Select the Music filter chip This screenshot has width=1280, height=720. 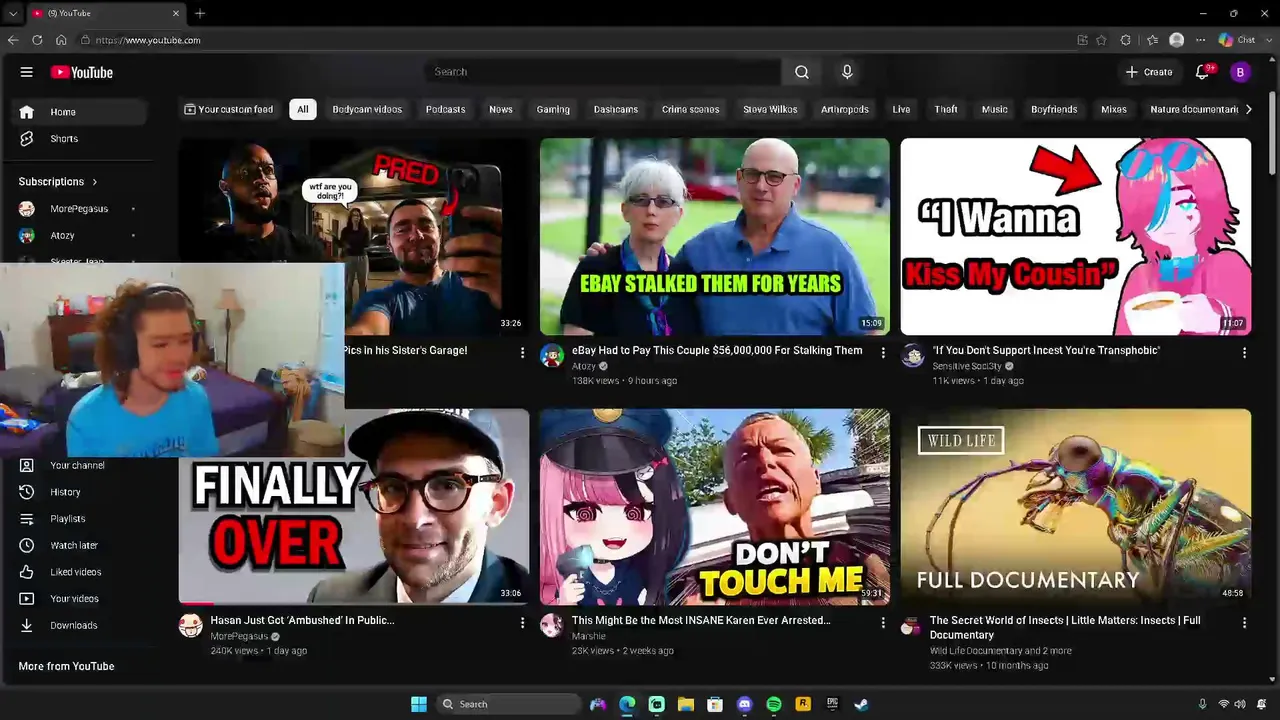[994, 109]
